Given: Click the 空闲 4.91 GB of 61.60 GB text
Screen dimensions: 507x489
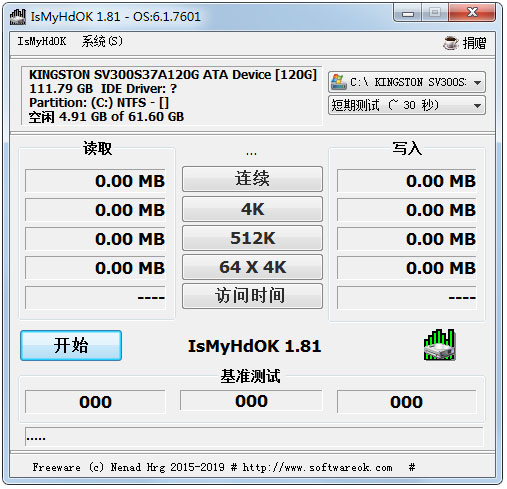Looking at the screenshot, I should point(106,117).
